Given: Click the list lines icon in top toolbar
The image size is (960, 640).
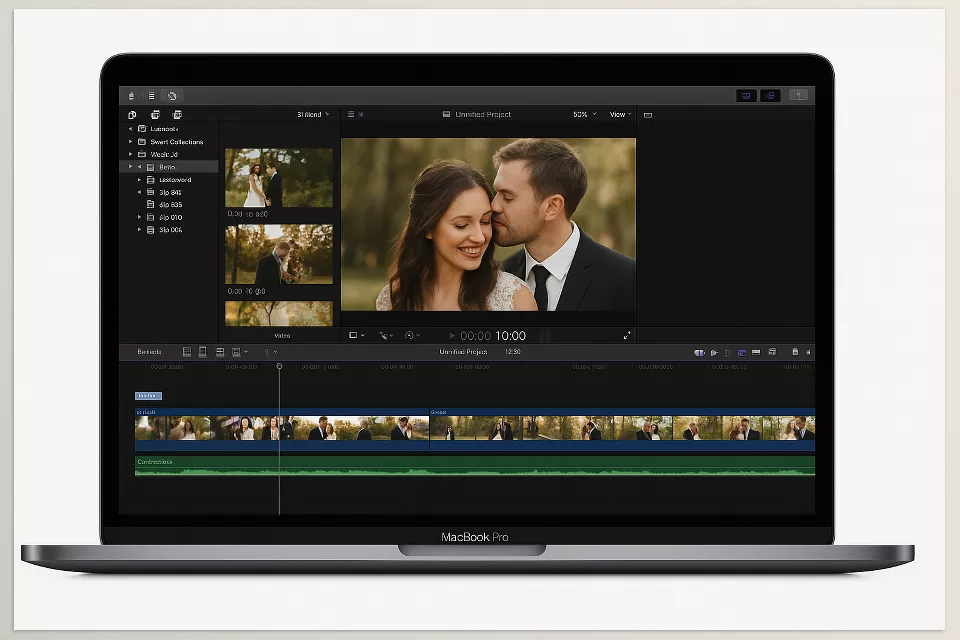Looking at the screenshot, I should pos(151,96).
